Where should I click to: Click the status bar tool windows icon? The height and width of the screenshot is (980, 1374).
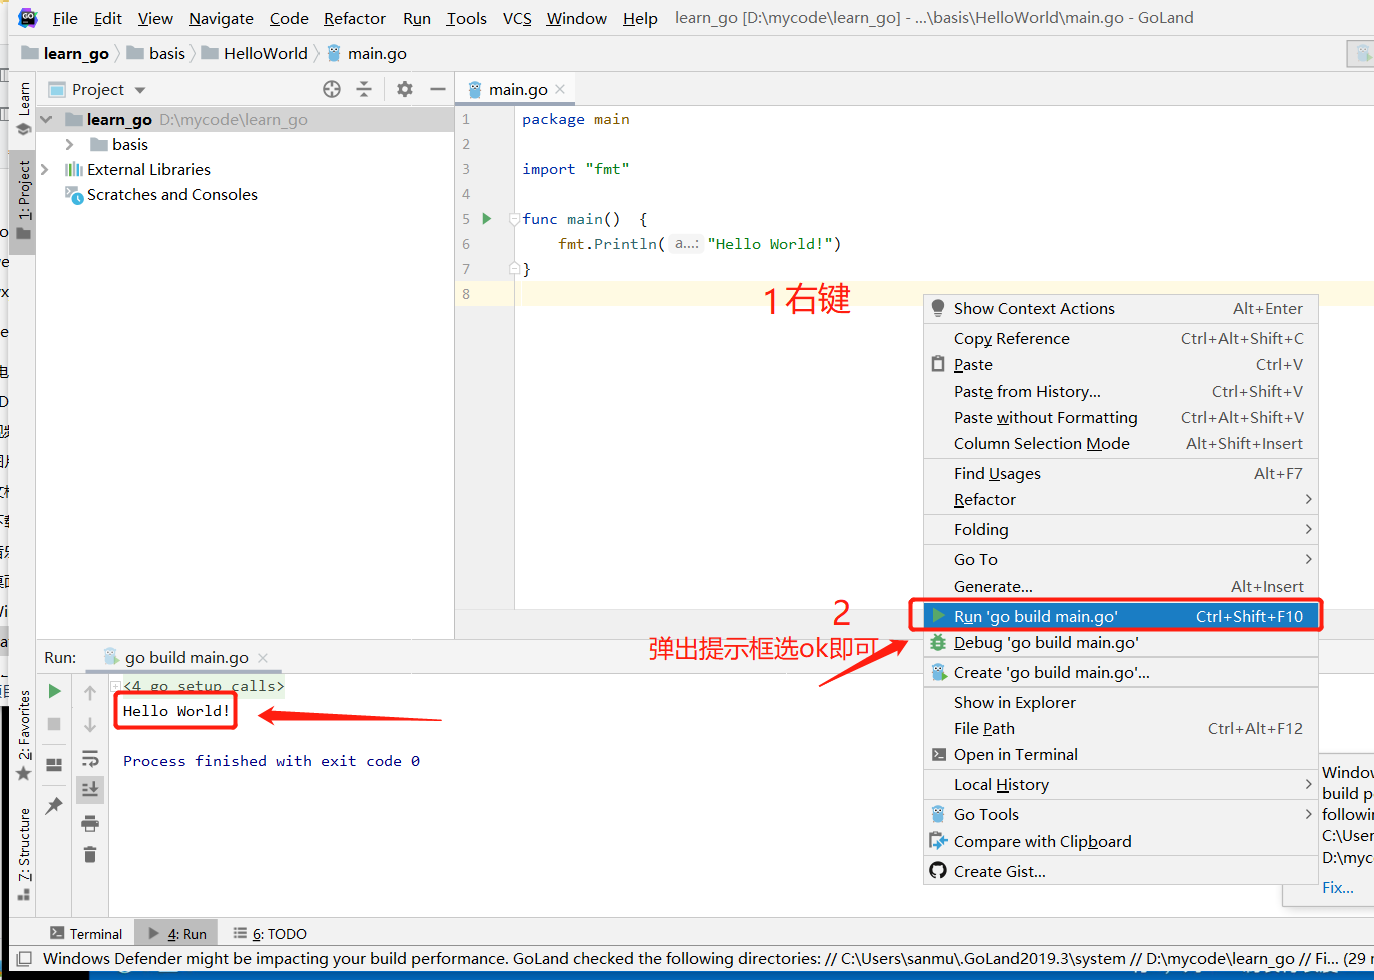point(25,958)
